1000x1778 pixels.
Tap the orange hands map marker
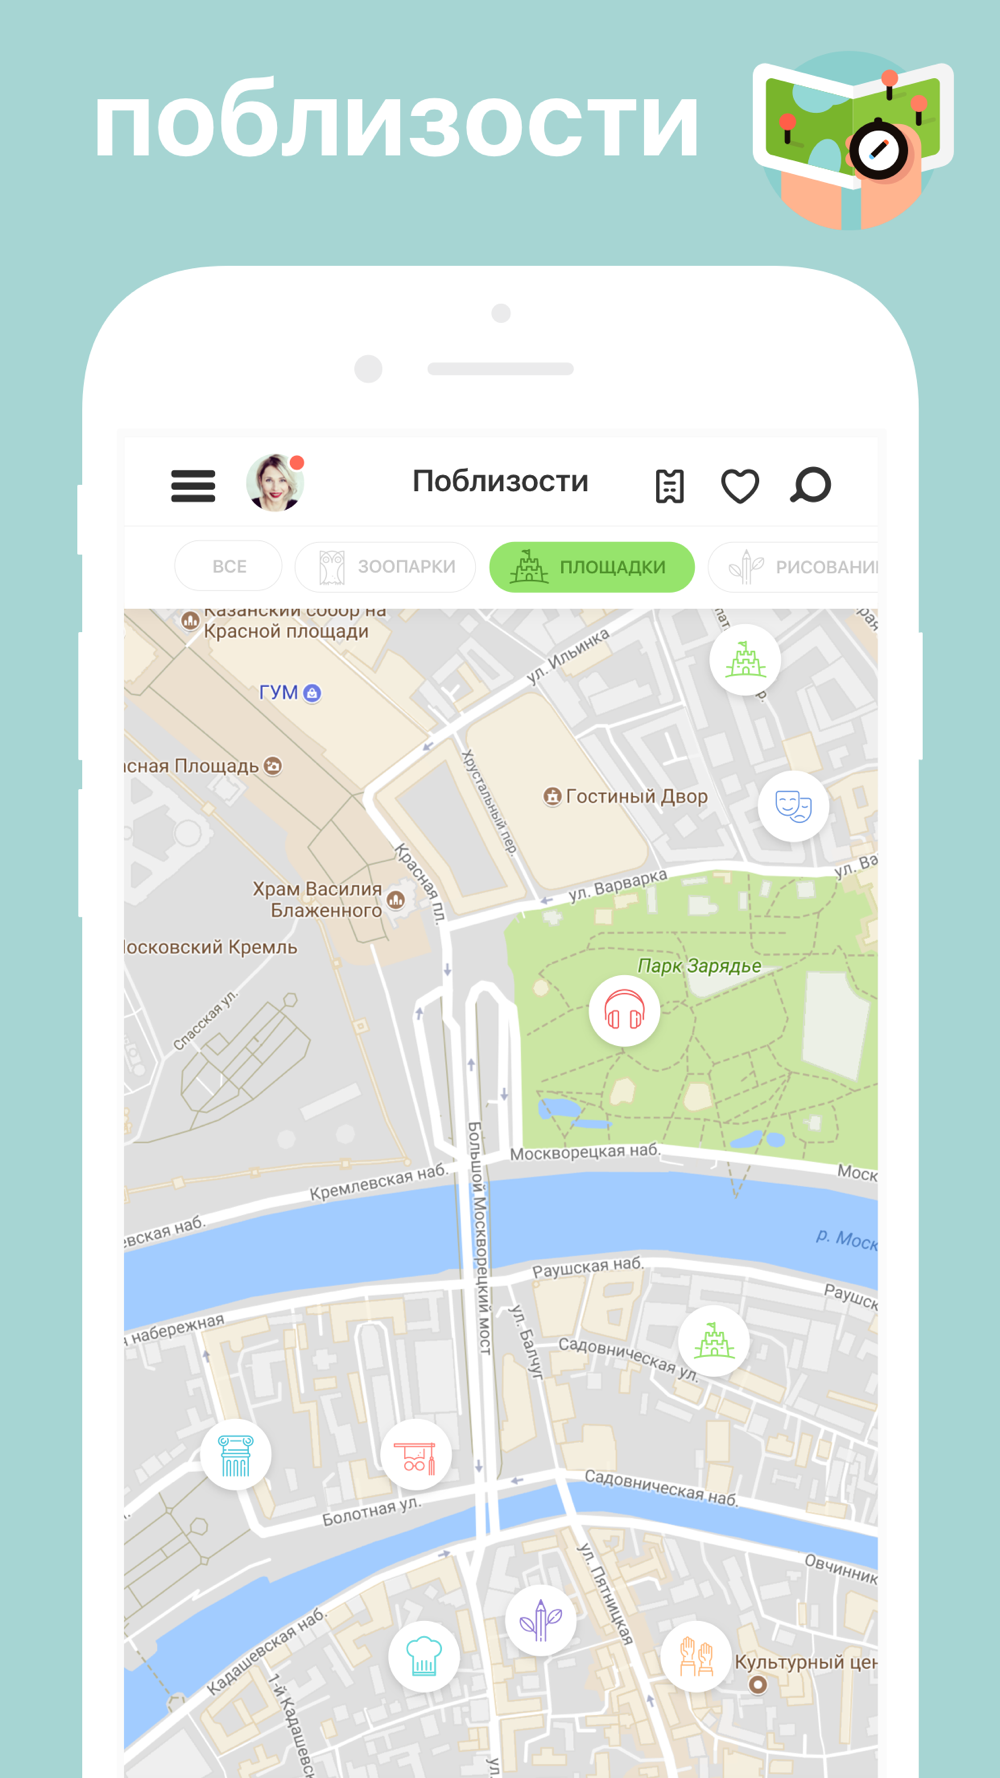tap(696, 1656)
